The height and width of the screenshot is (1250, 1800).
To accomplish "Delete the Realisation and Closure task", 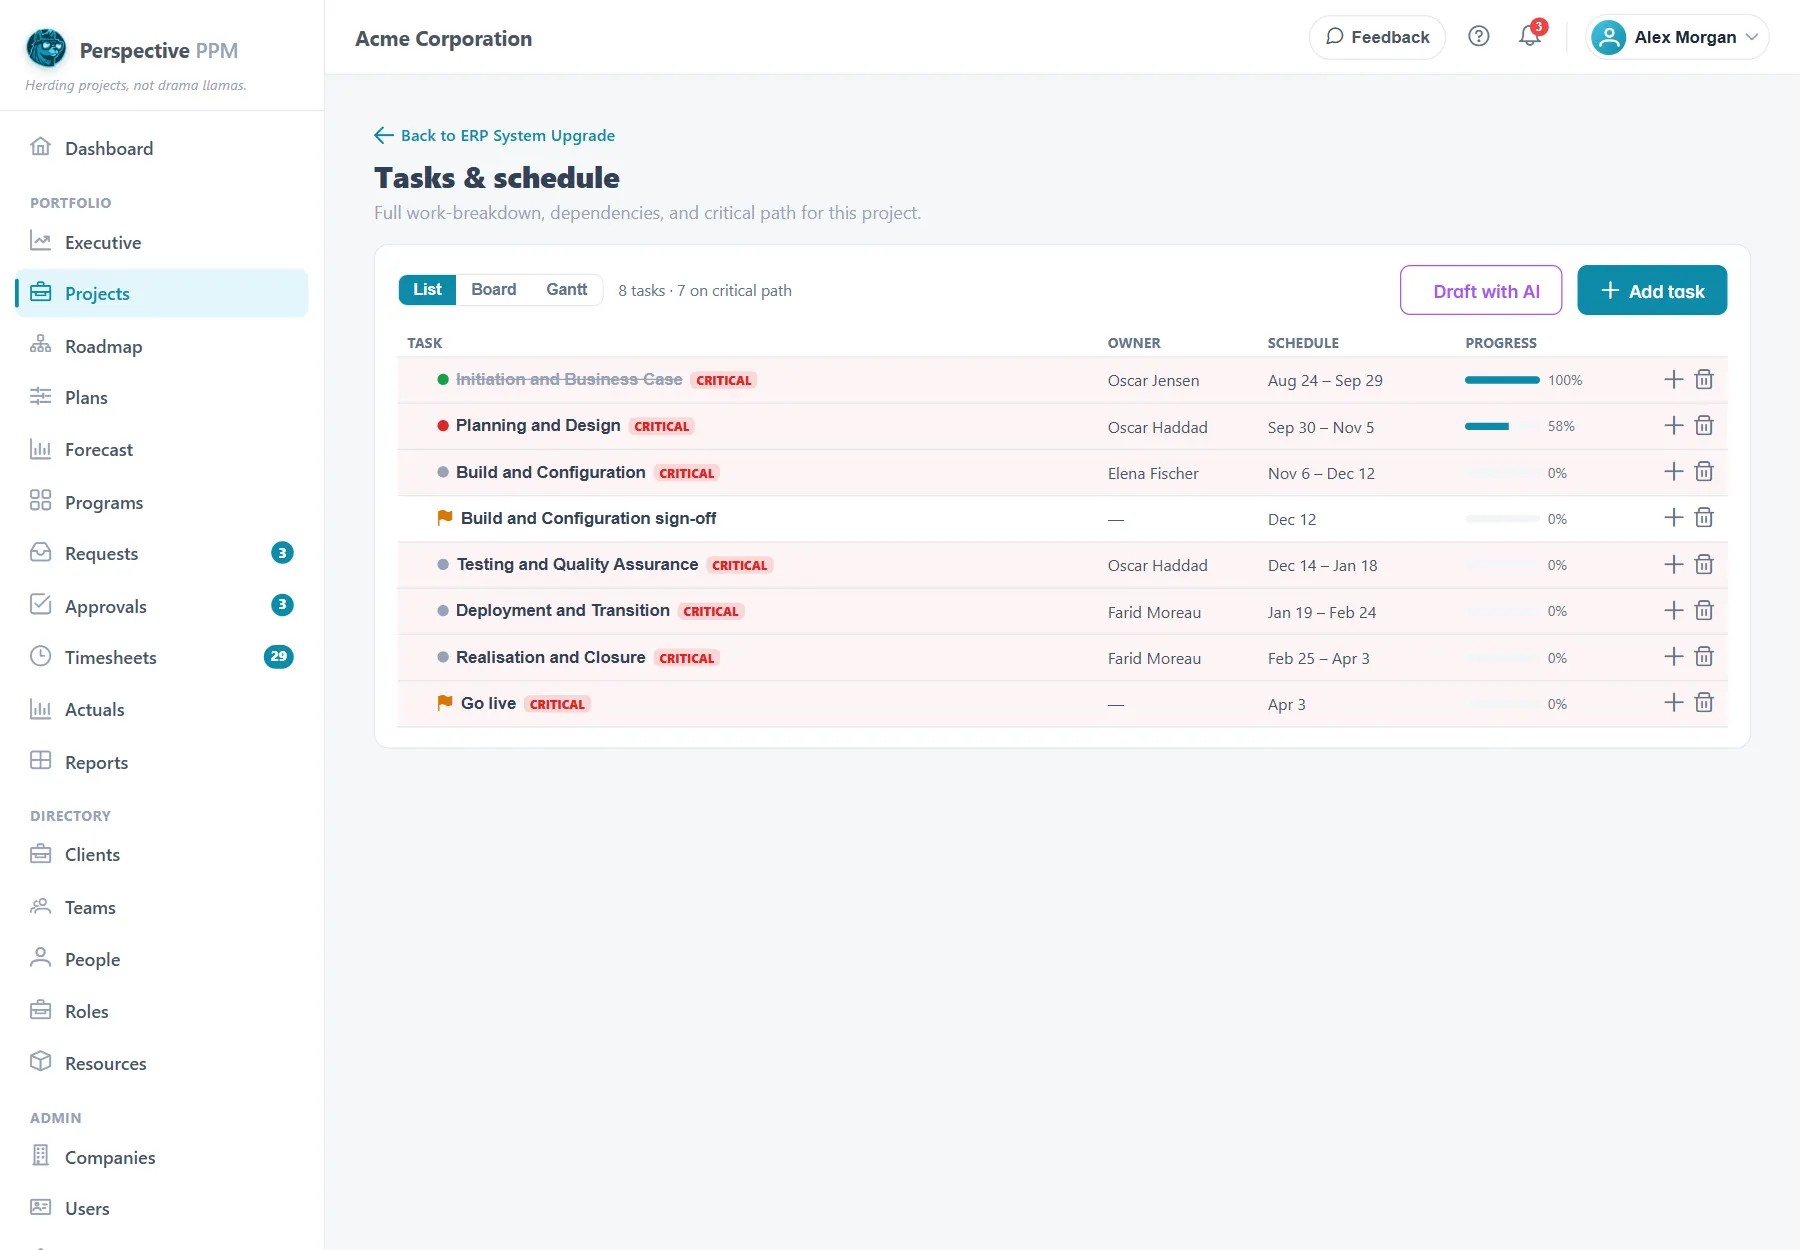I will pos(1704,657).
